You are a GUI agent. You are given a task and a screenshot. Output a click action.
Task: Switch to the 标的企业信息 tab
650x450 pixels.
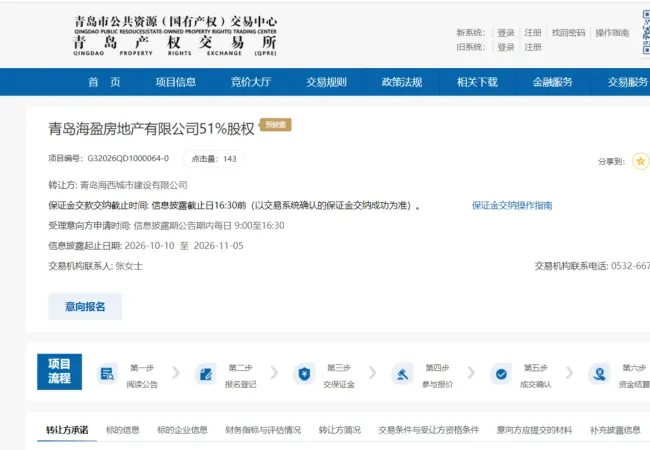[182, 430]
